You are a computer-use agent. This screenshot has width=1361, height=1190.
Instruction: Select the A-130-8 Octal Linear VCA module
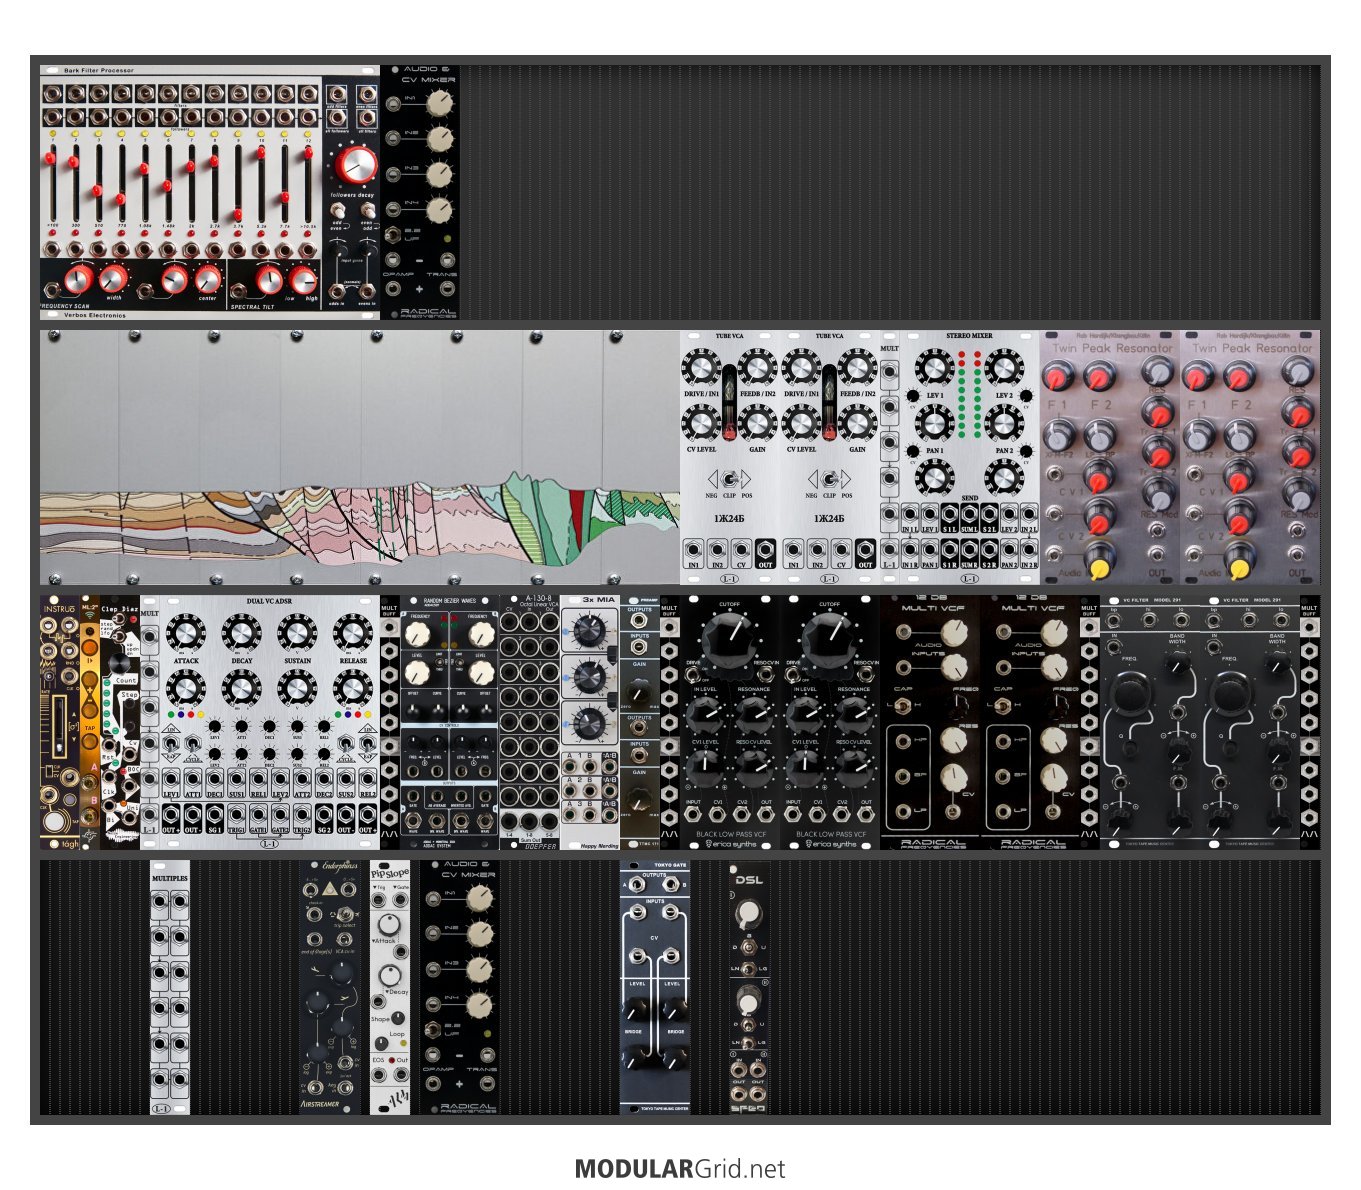(530, 723)
